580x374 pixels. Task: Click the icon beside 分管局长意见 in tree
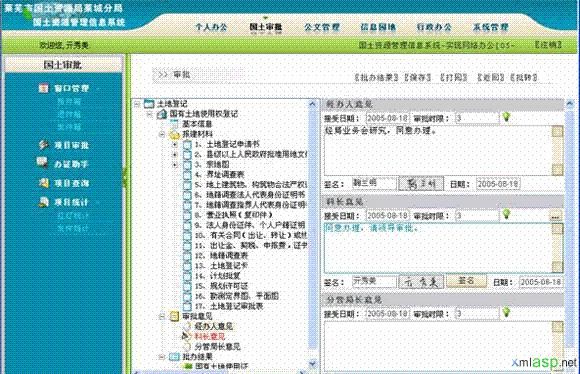(187, 347)
